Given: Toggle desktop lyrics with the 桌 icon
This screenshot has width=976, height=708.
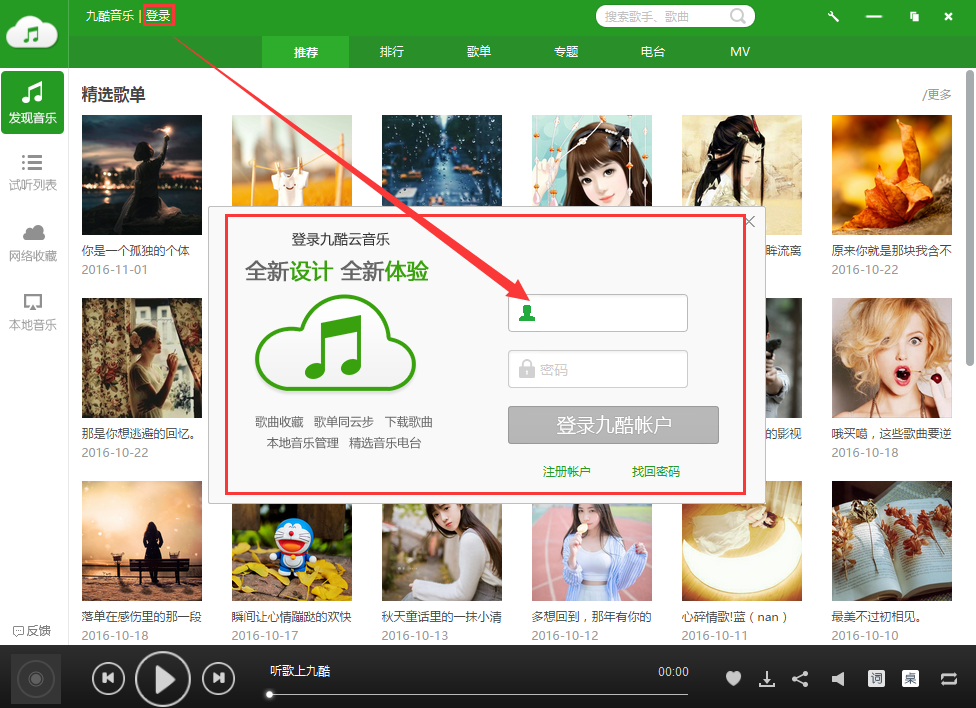Looking at the screenshot, I should [x=910, y=678].
